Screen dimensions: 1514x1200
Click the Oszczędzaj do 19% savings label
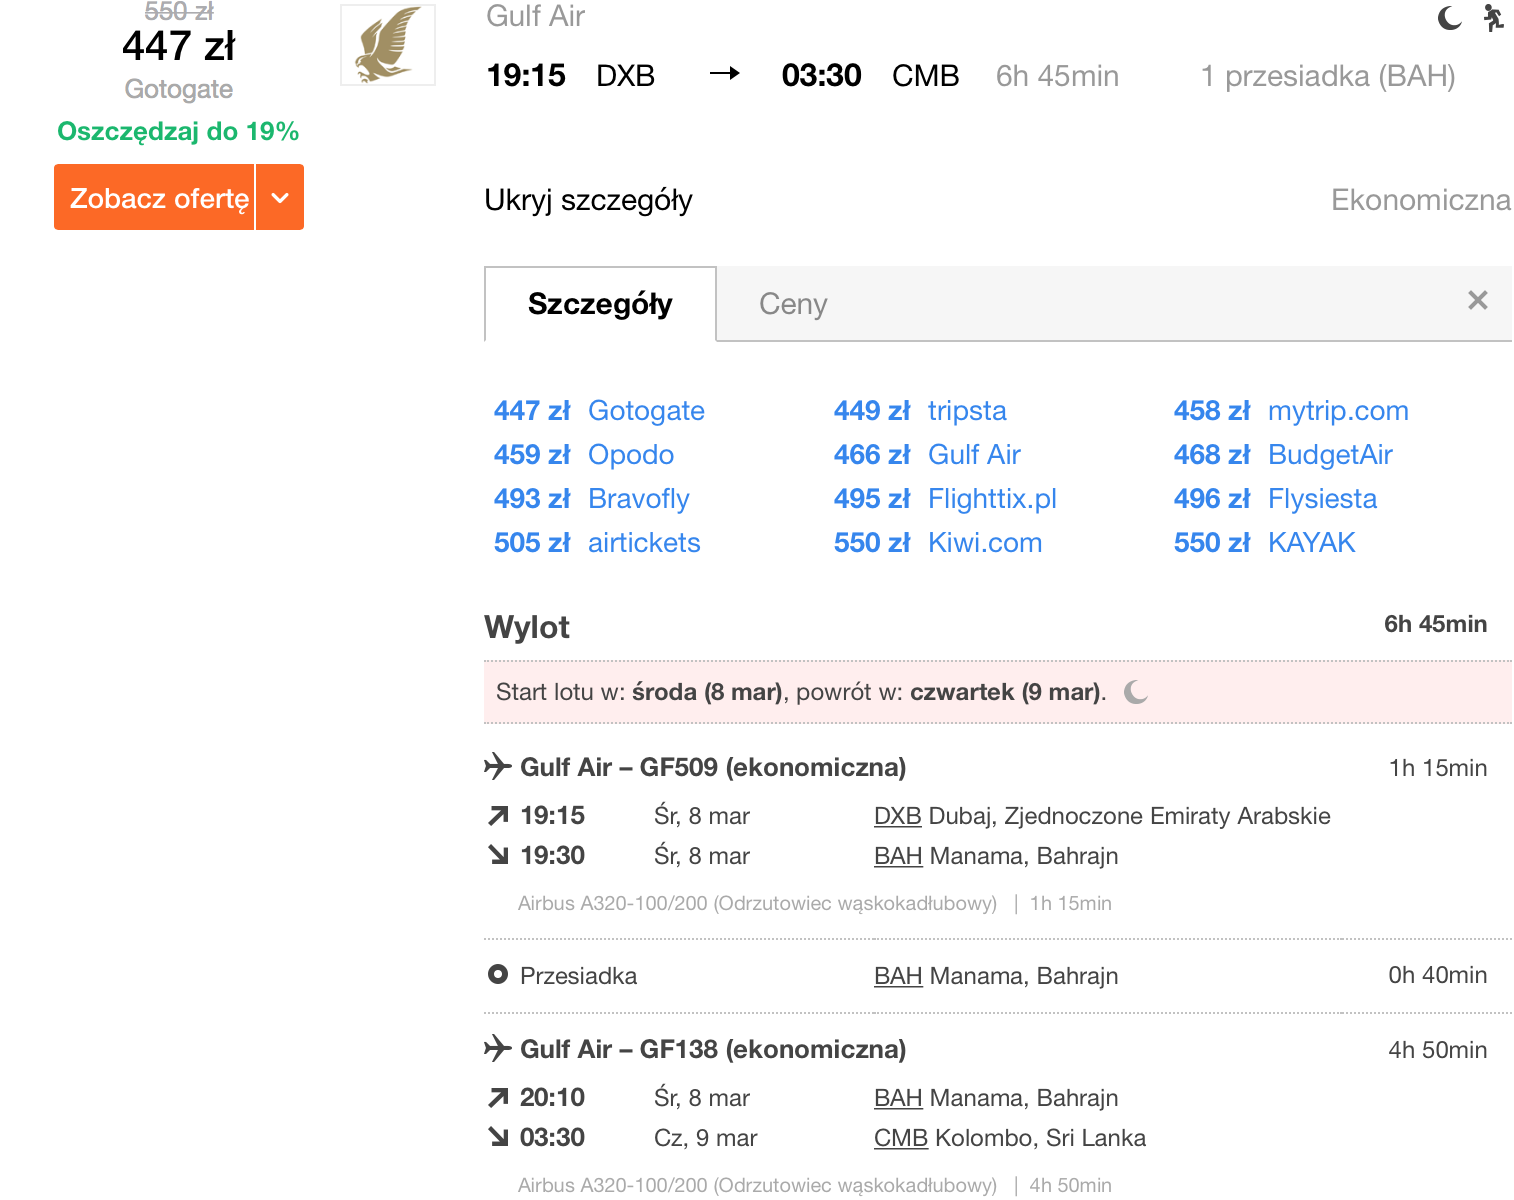[x=178, y=131]
